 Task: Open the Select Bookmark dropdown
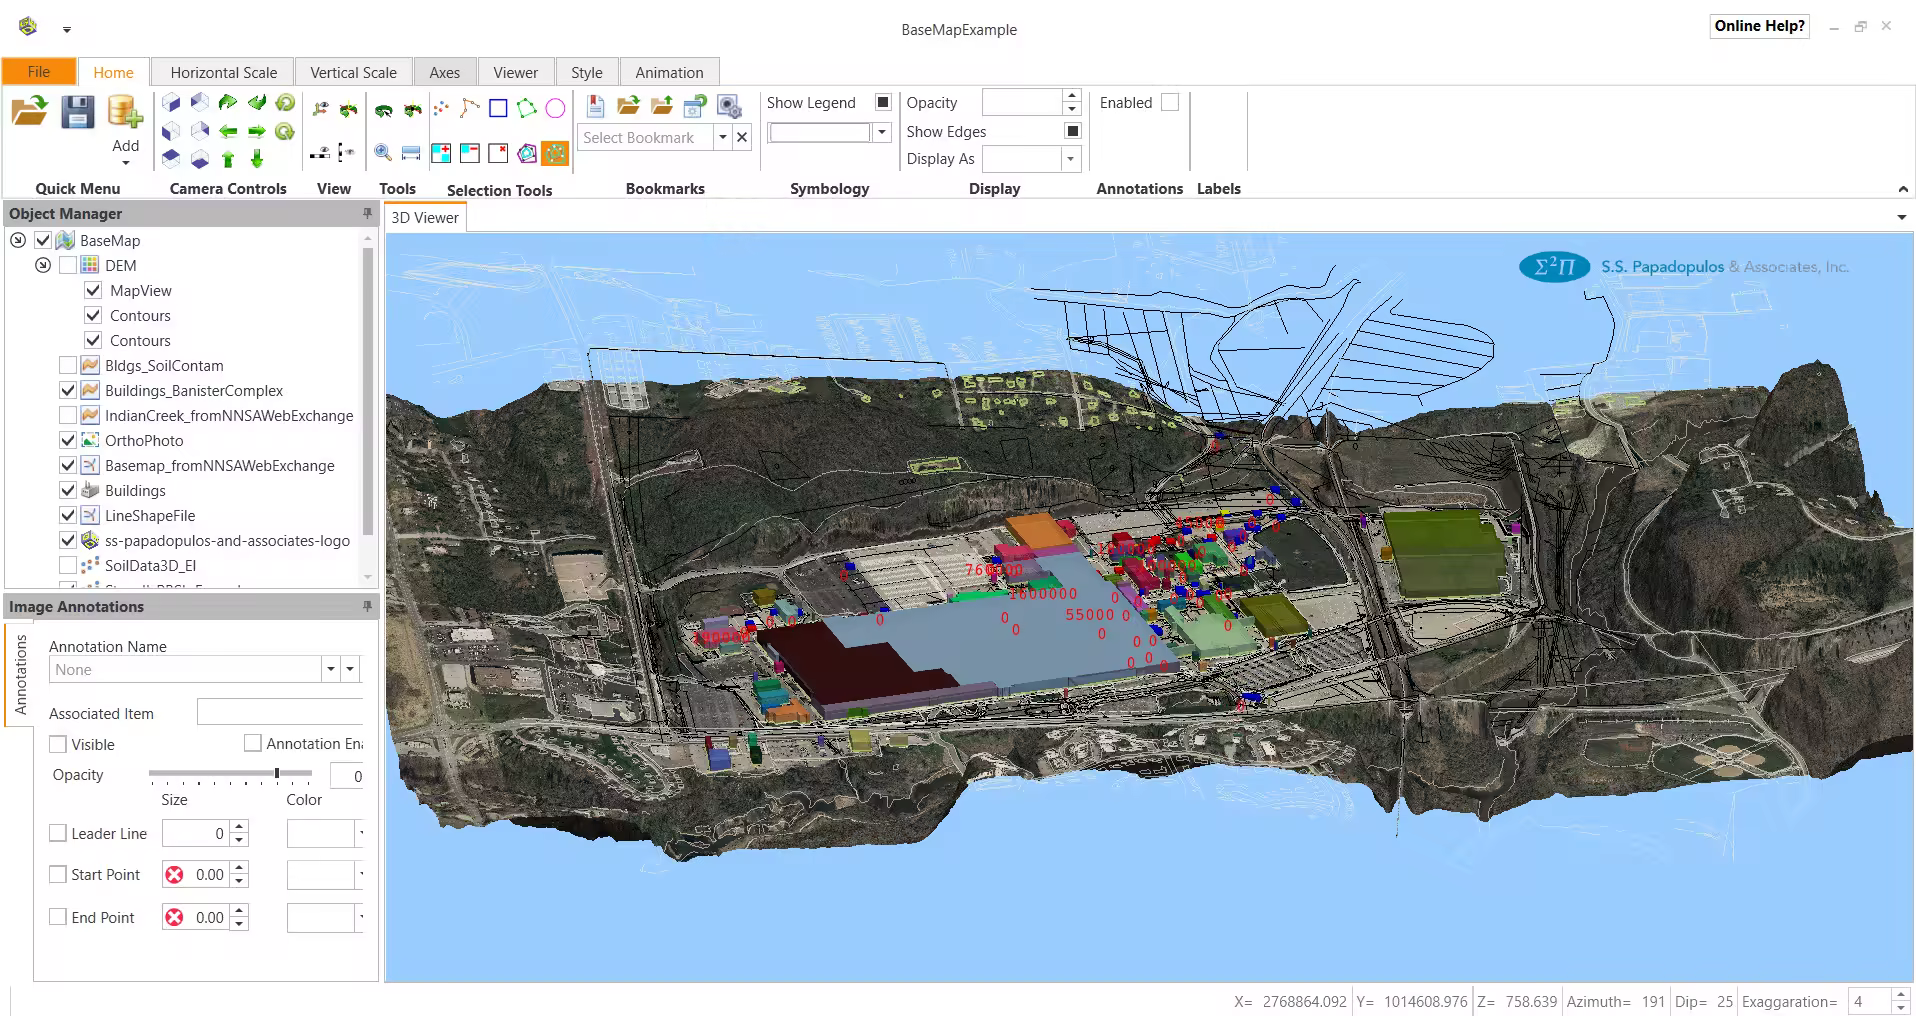pyautogui.click(x=722, y=138)
